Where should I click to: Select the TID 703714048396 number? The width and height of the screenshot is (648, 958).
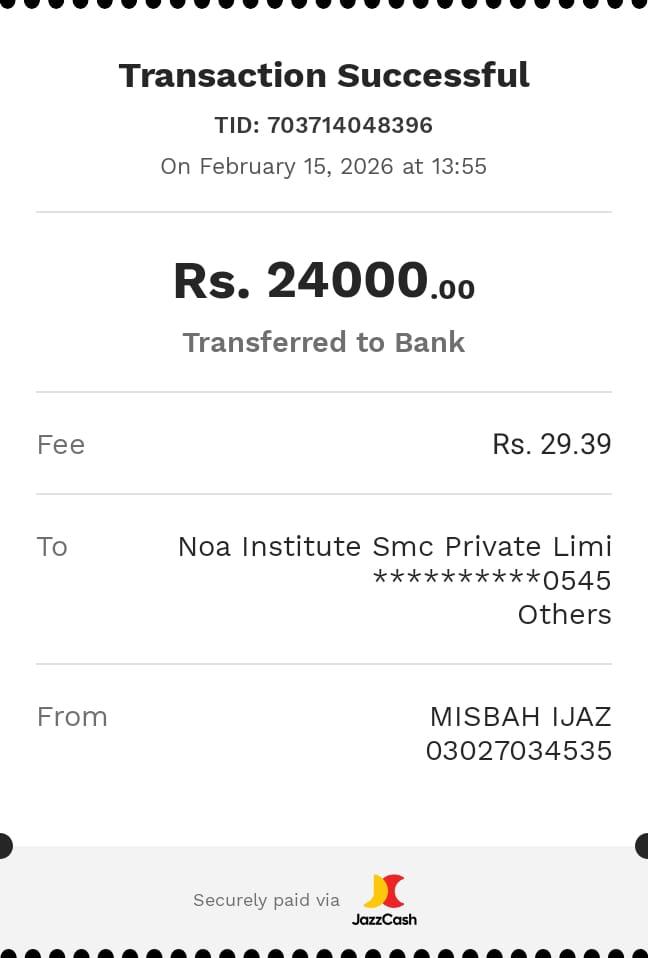pos(349,125)
